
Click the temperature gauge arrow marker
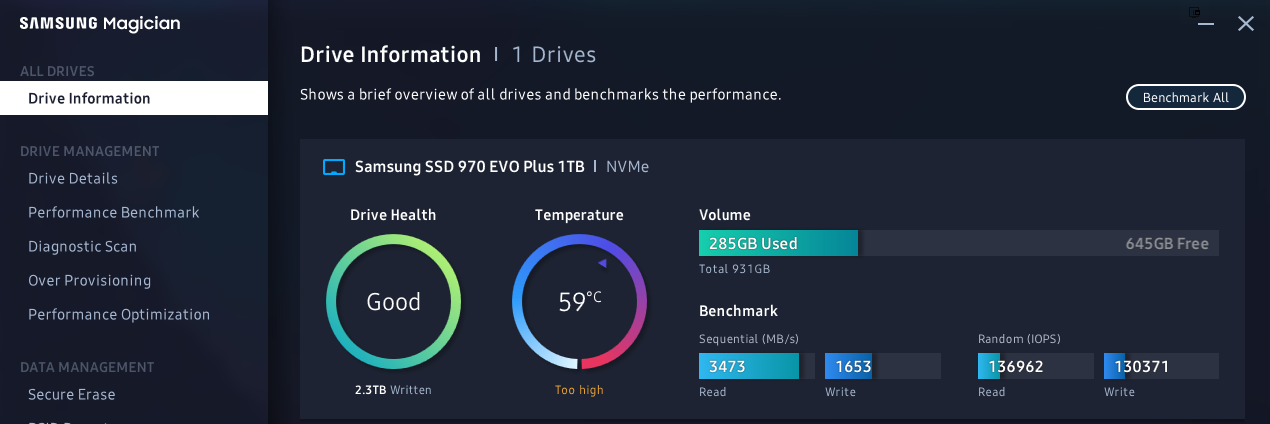603,263
